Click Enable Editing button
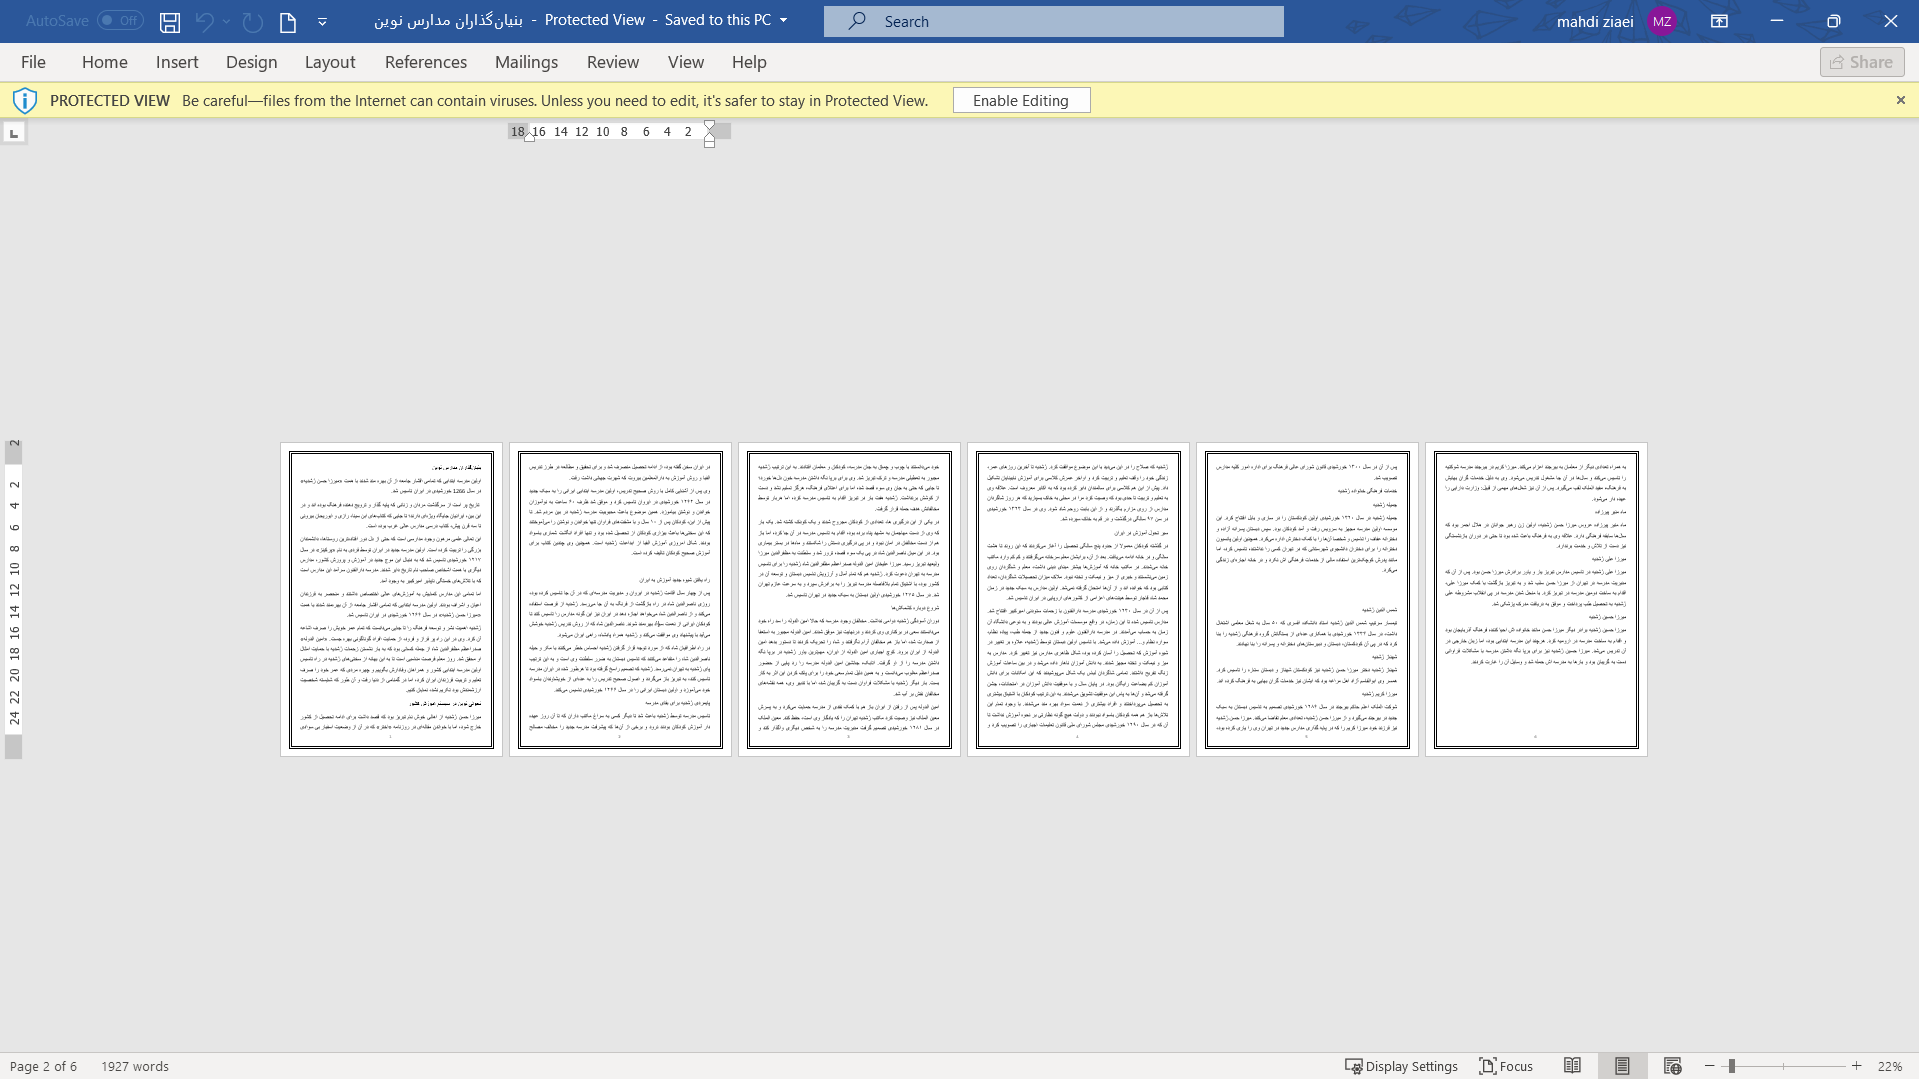 [x=1021, y=100]
